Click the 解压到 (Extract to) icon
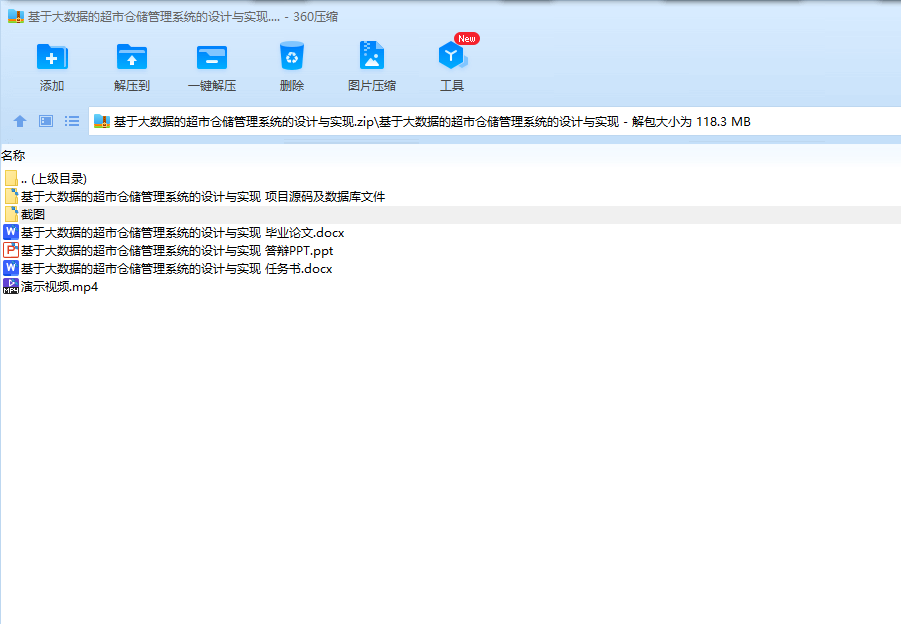Viewport: 901px width, 624px height. point(132,56)
